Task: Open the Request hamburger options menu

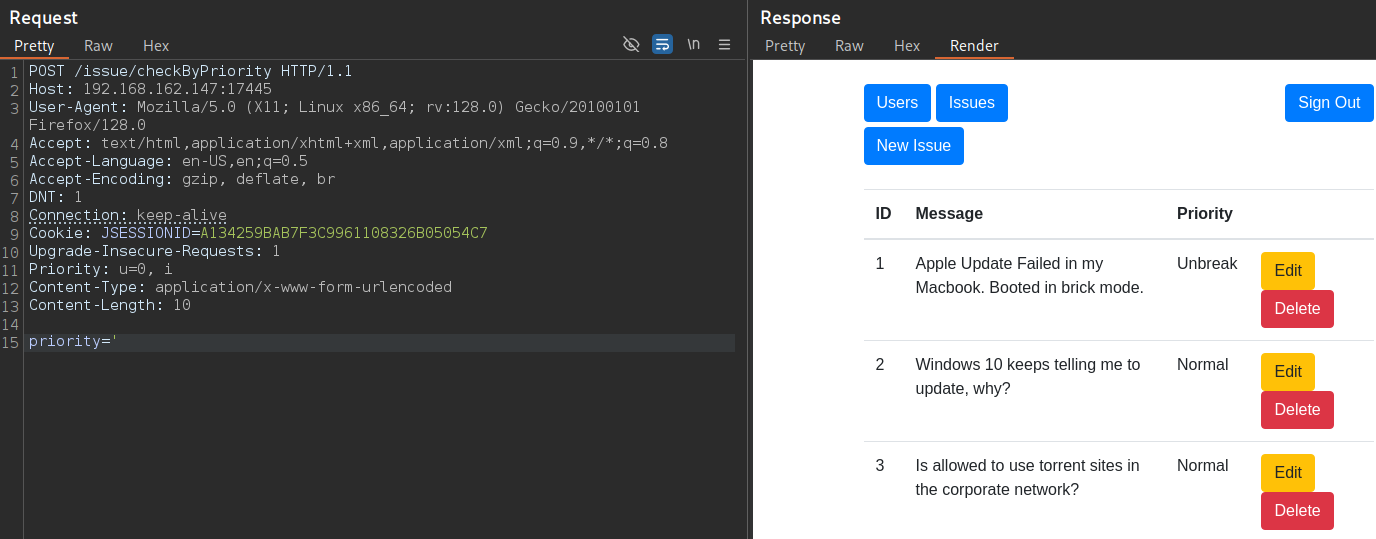Action: click(725, 44)
